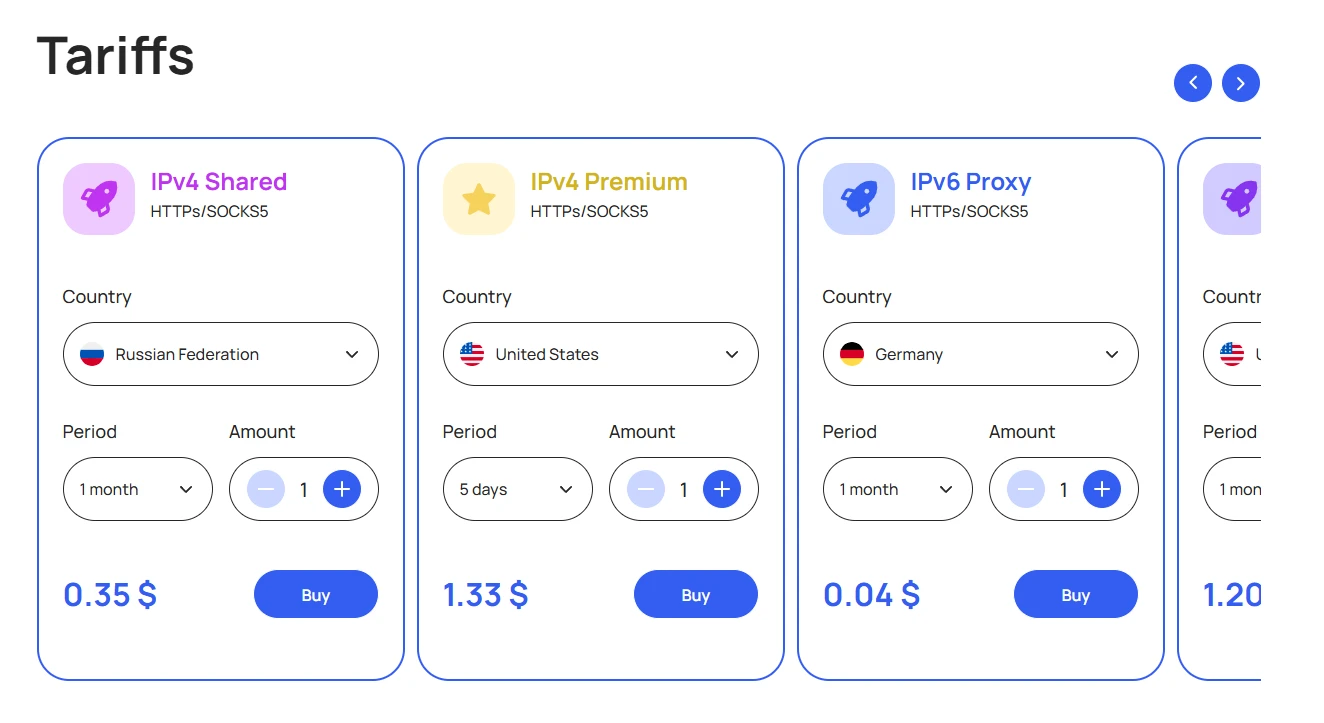The width and height of the screenshot is (1324, 723).
Task: Open the 5 days period dropdown
Action: 518,489
